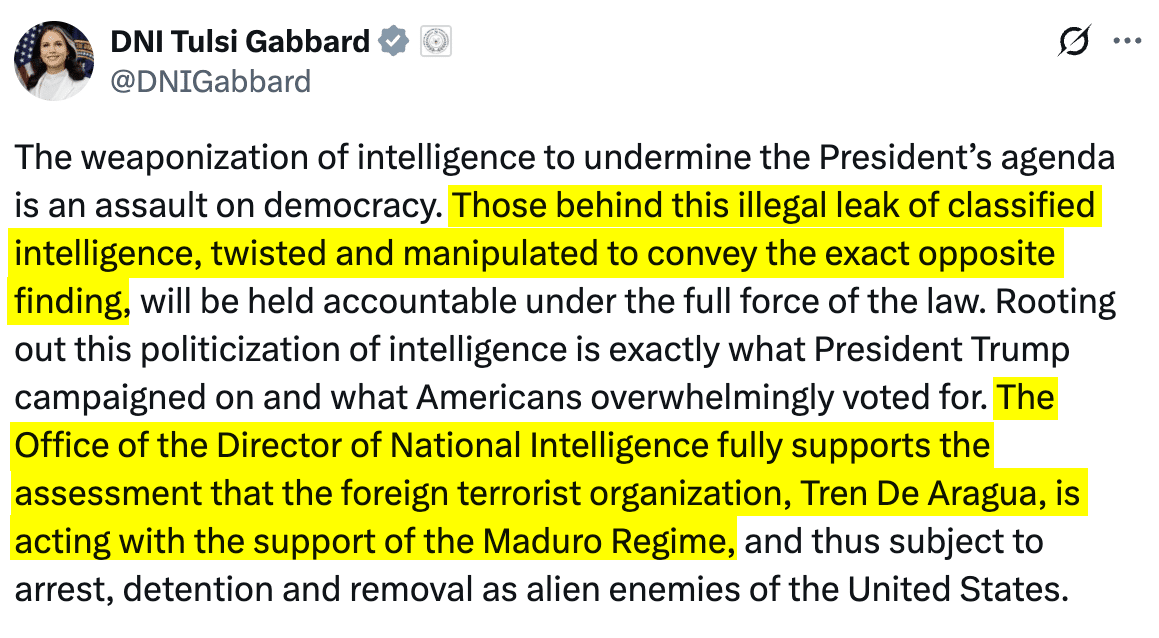
Task: Open the three-dot More options menu
Action: coord(1127,41)
